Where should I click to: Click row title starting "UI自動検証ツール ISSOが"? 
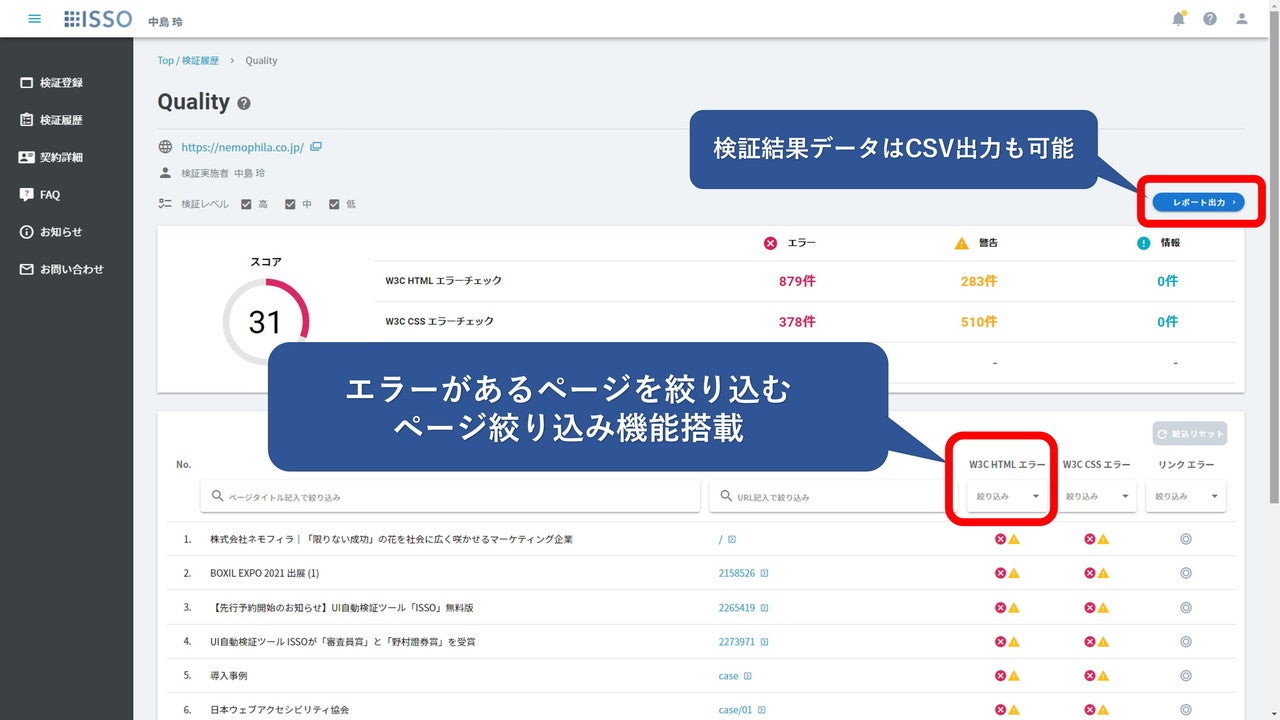tap(343, 642)
